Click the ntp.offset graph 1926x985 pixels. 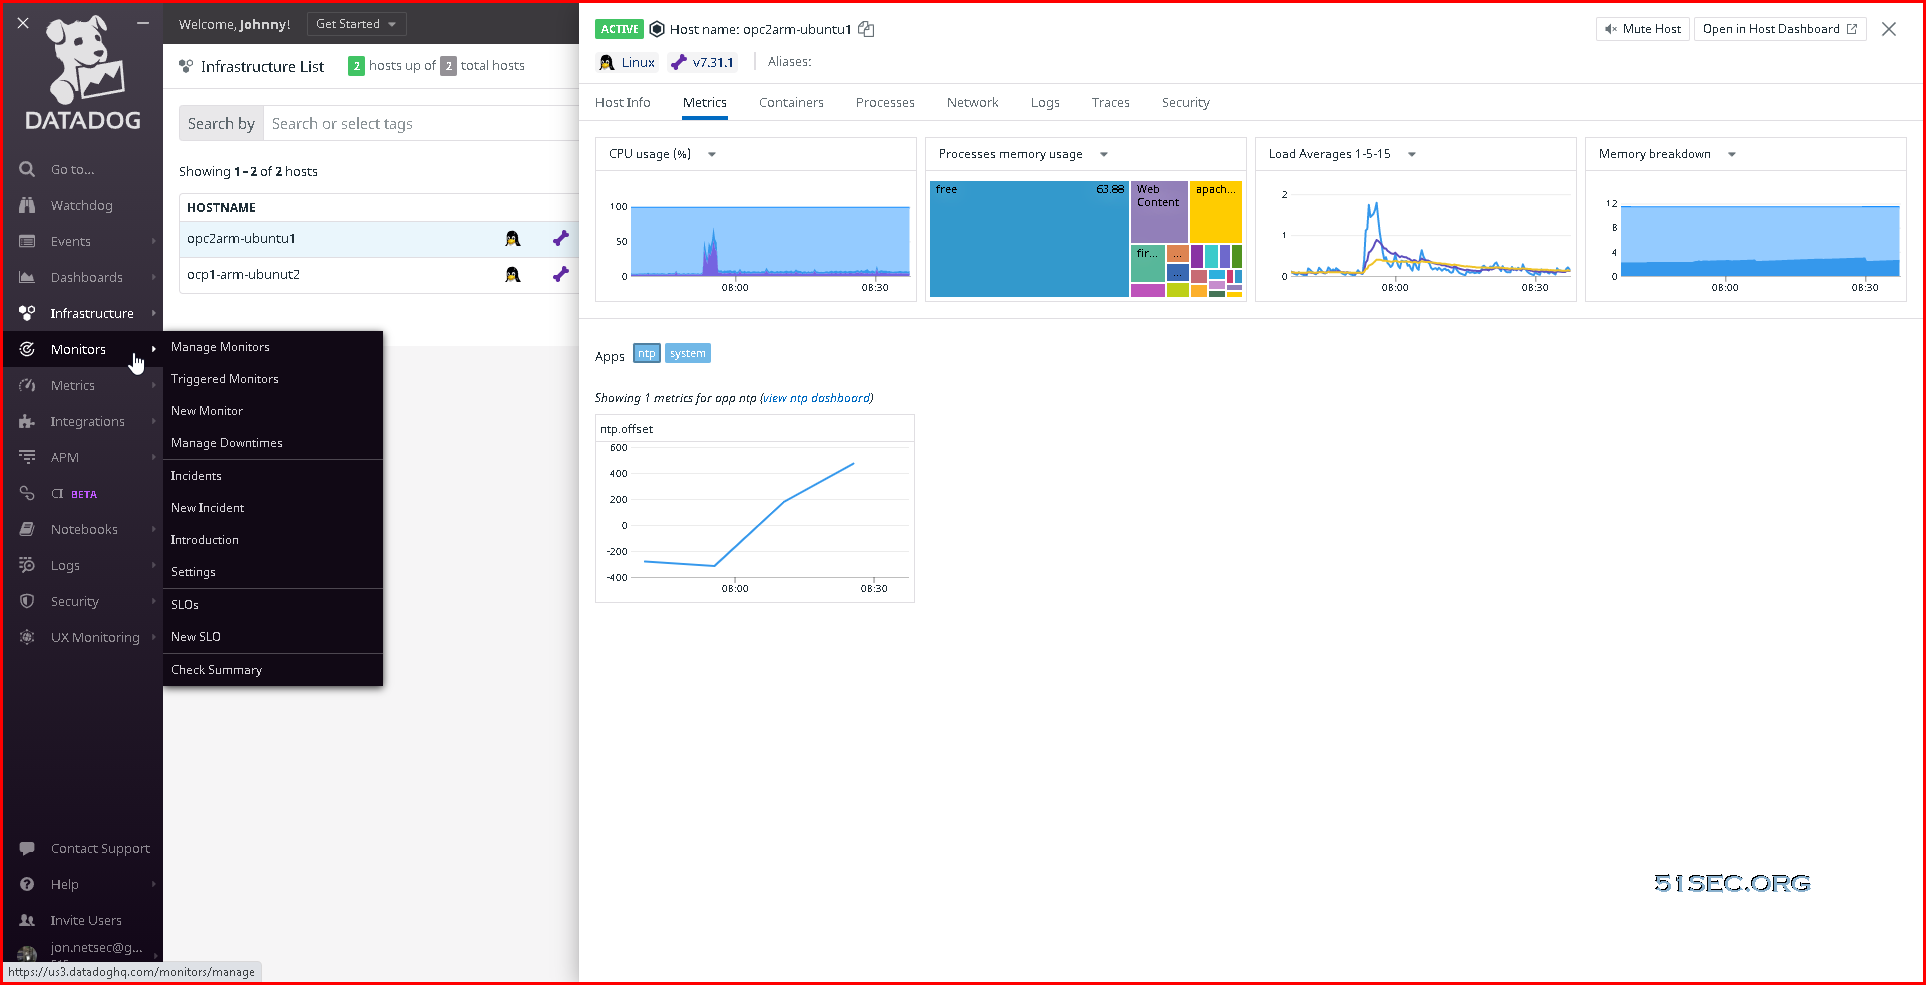pyautogui.click(x=755, y=509)
